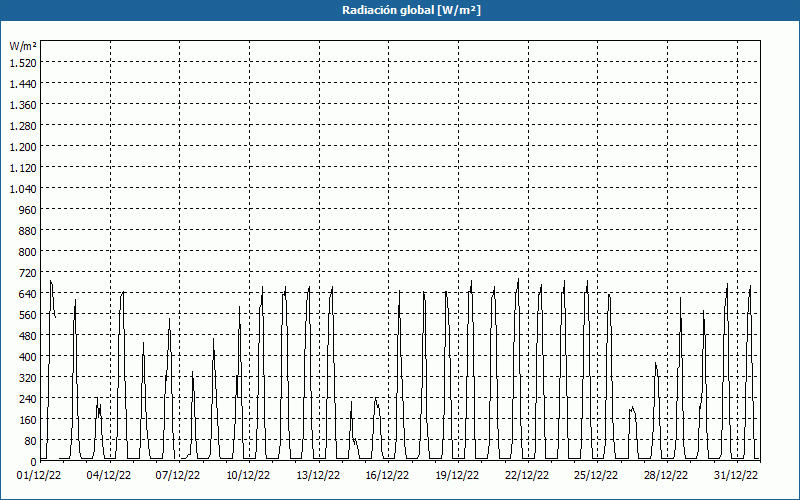Image resolution: width=800 pixels, height=500 pixels.
Task: Click the 1.200 y-axis value
Action: [23, 146]
